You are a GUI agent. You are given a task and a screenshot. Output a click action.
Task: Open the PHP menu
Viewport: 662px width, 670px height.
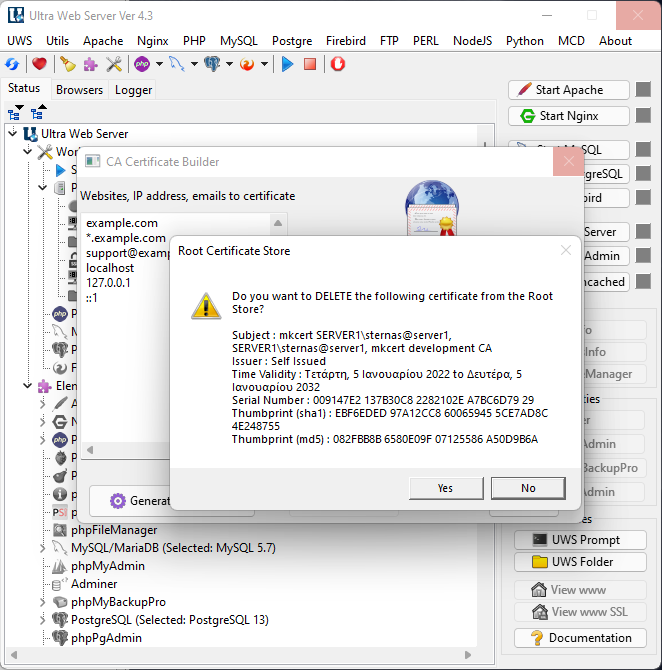[x=194, y=41]
